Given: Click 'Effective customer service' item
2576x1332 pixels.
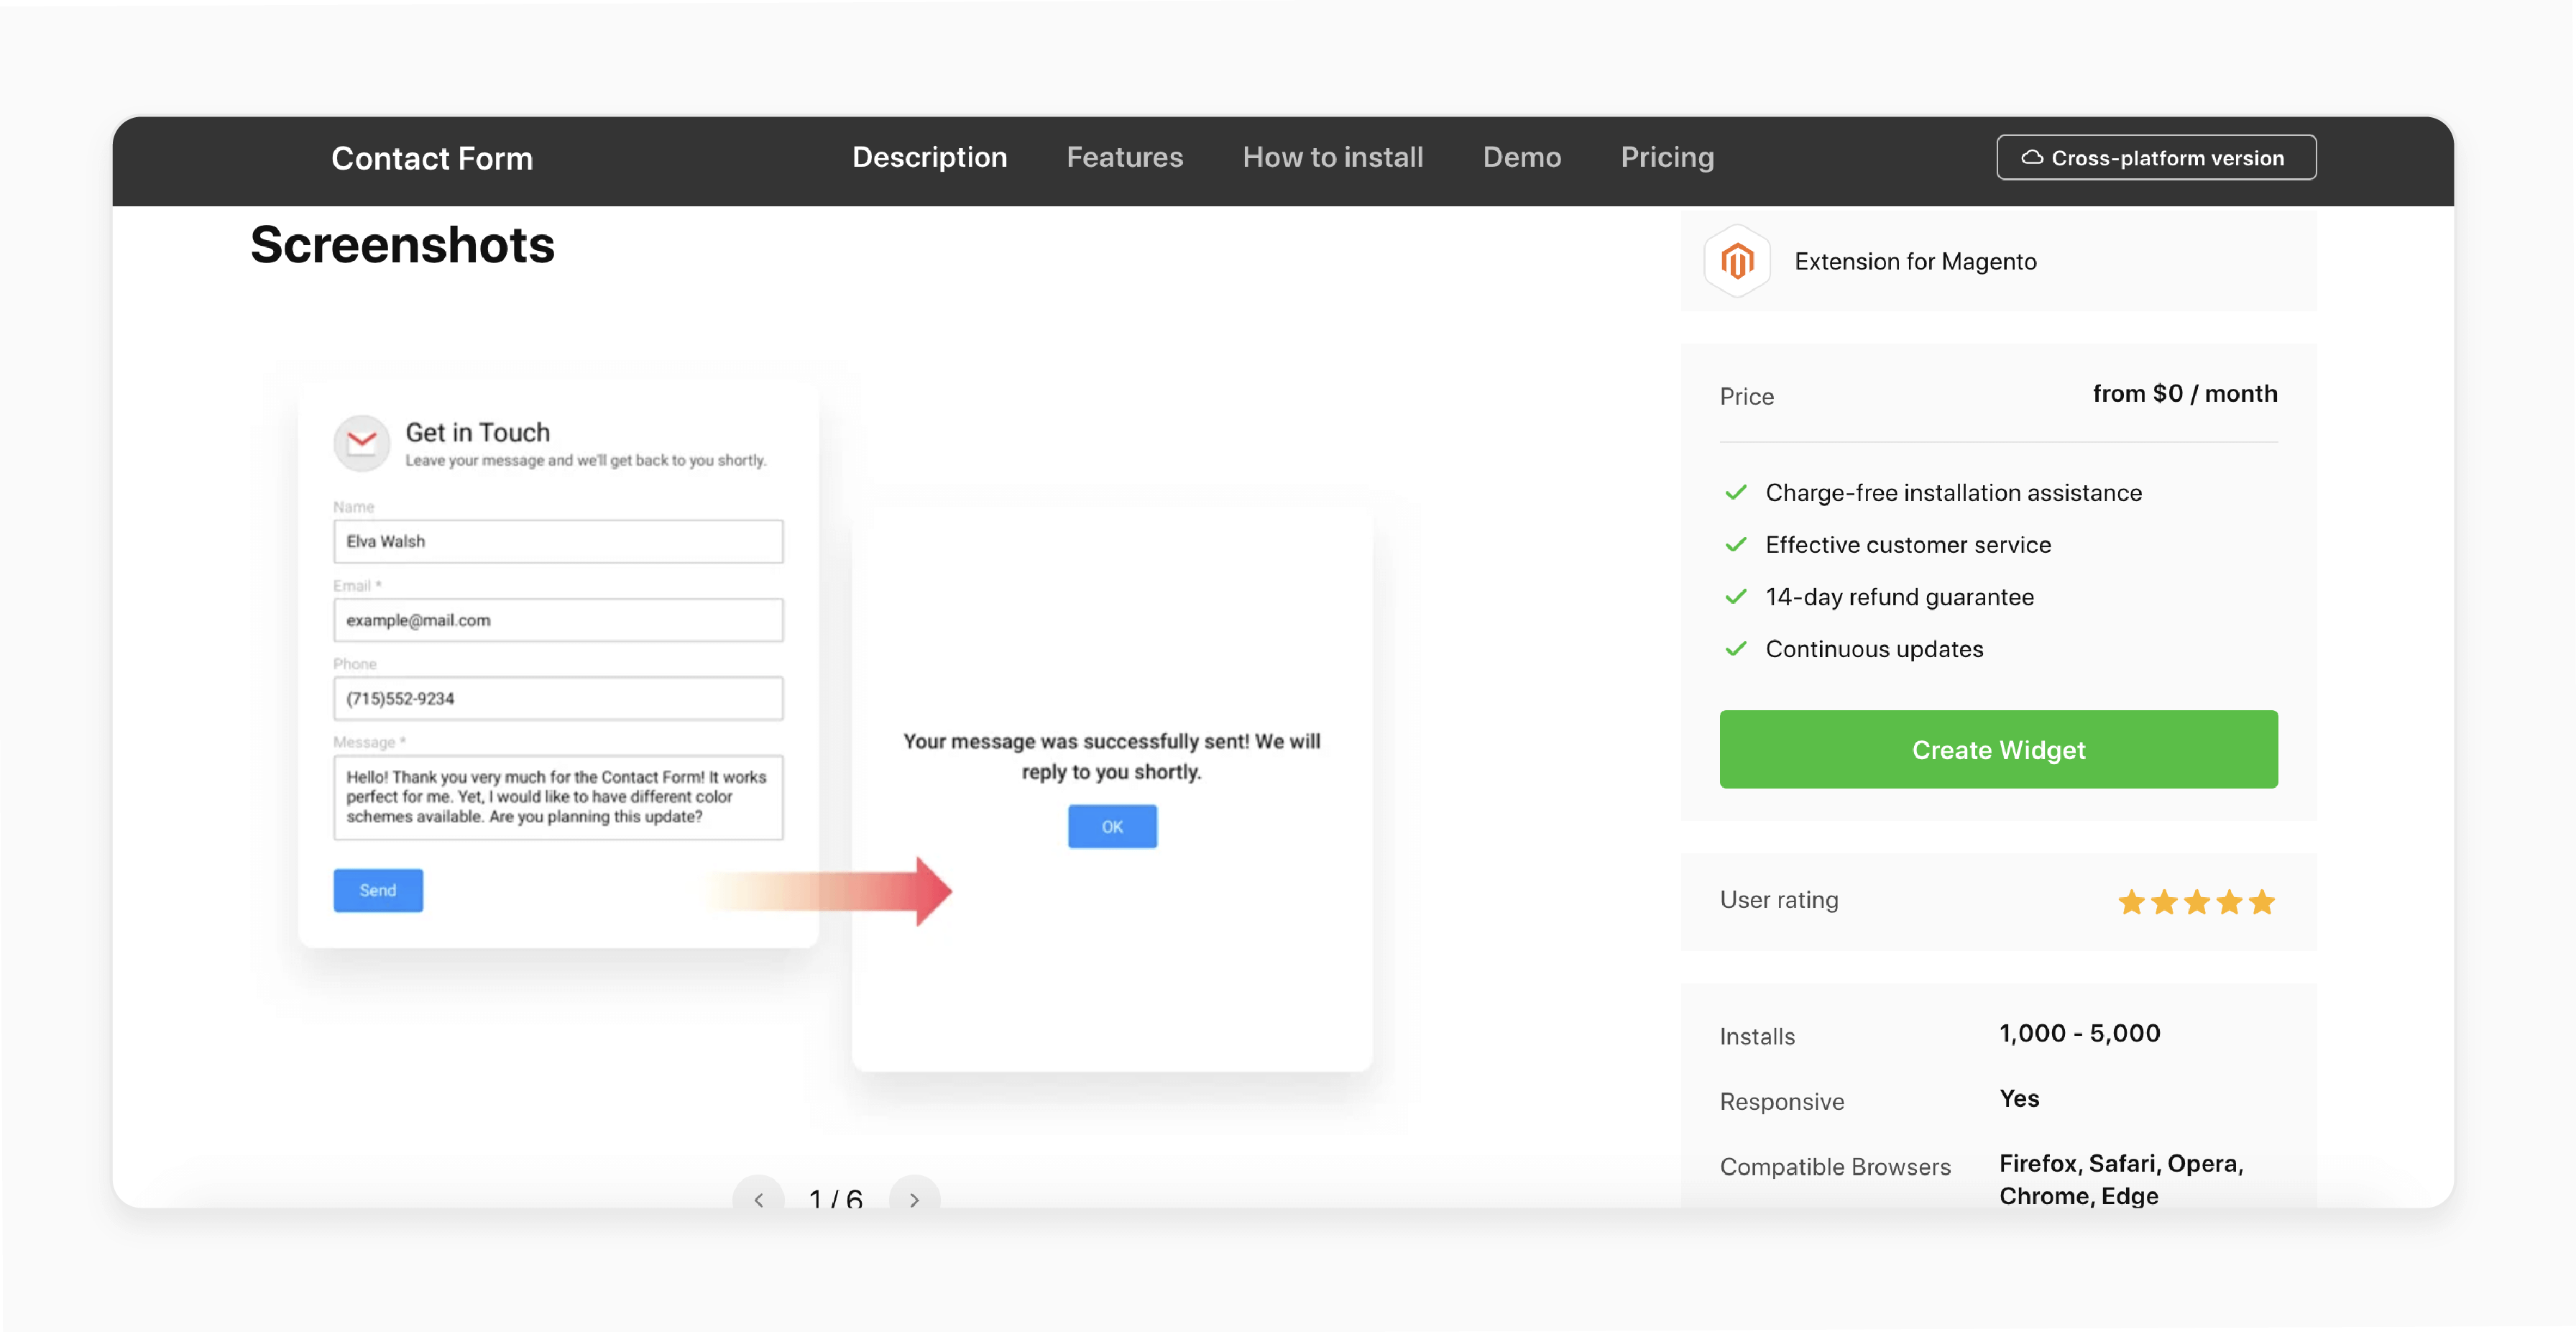Looking at the screenshot, I should (x=1908, y=545).
